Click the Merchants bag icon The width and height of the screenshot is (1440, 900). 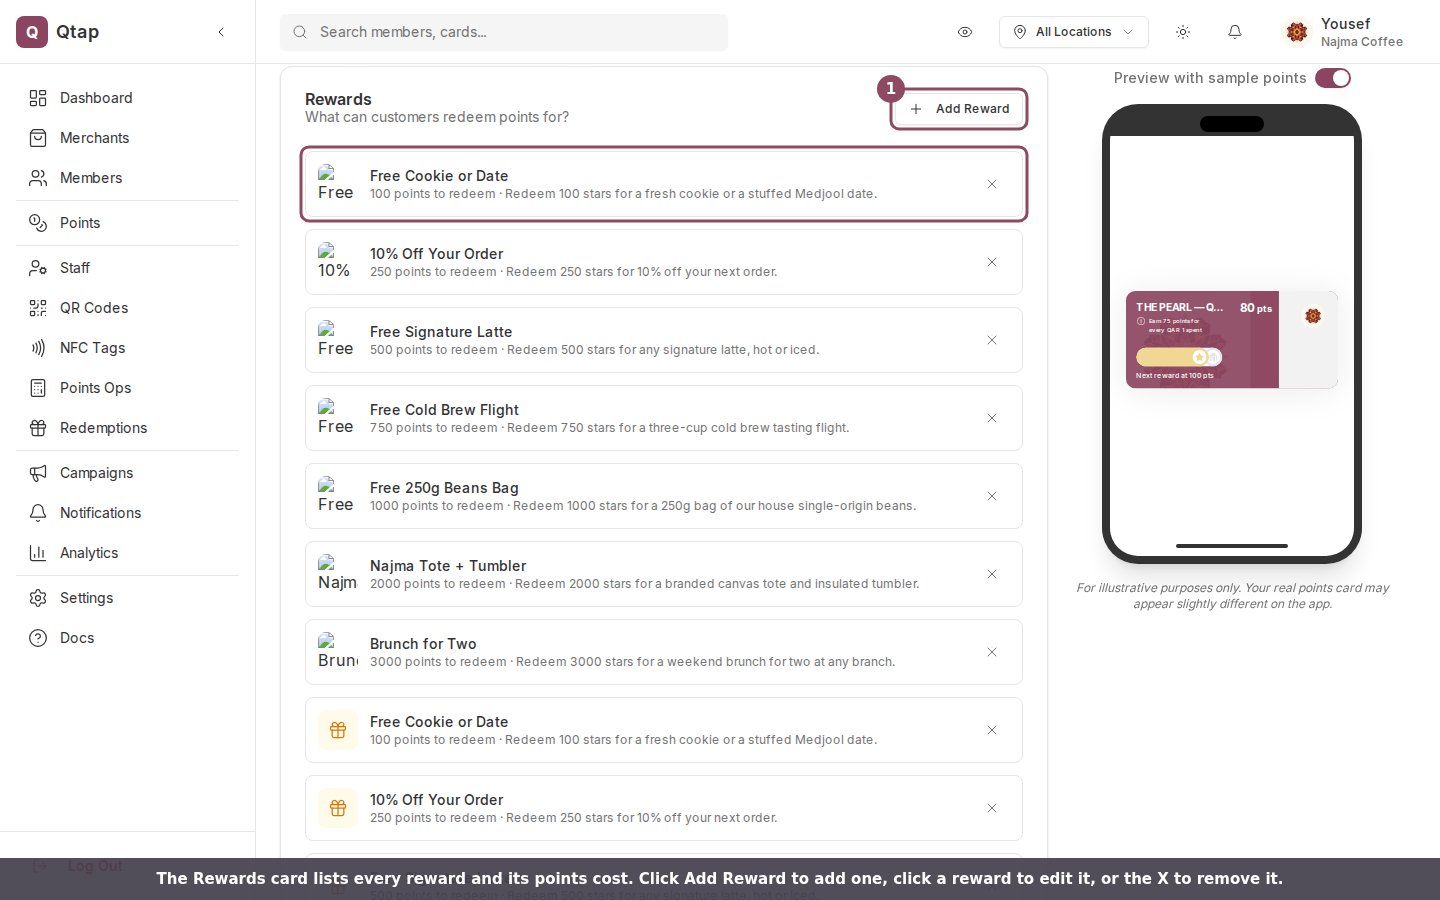(x=38, y=138)
